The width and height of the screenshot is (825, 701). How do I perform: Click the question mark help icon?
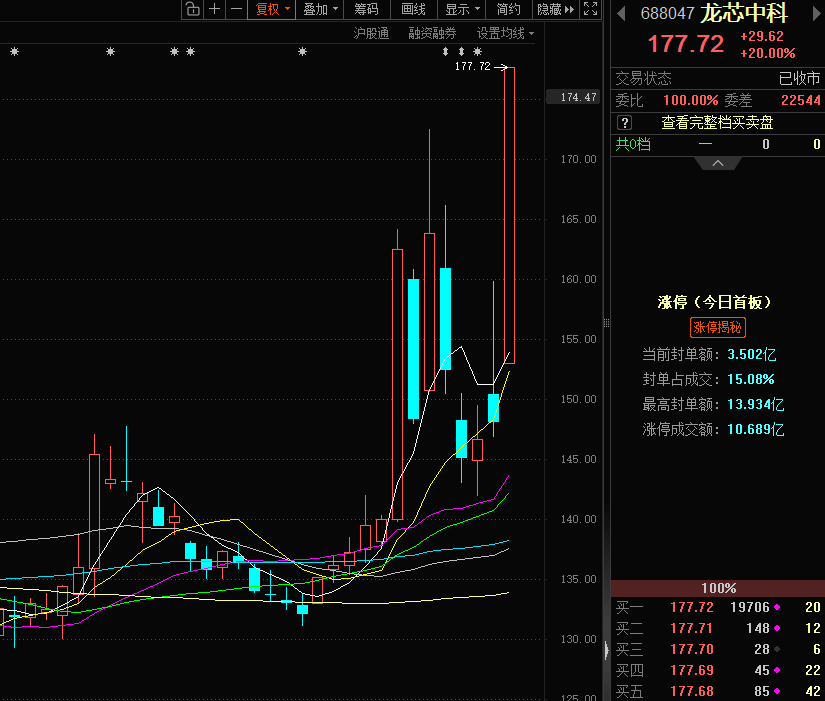625,122
